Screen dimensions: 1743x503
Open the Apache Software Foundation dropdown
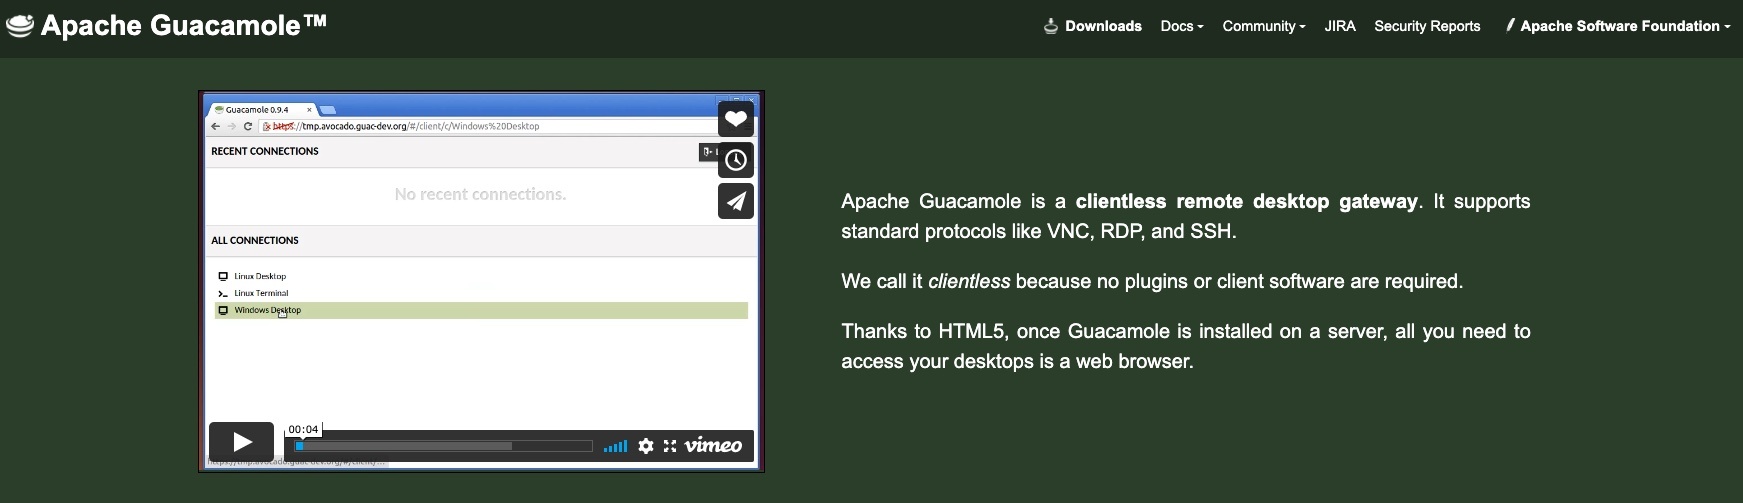[x=1625, y=26]
